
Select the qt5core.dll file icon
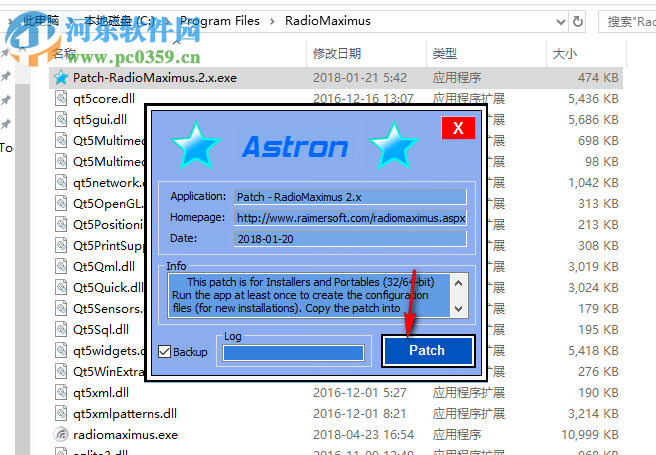[61, 98]
